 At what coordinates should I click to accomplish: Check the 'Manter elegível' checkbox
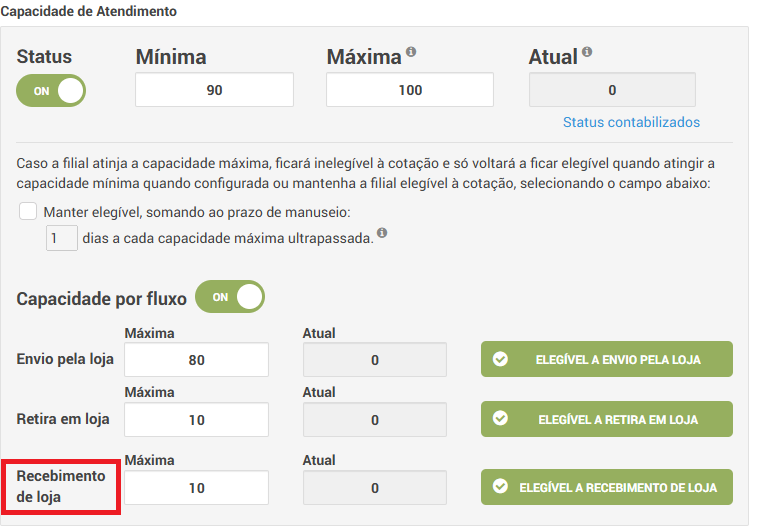(x=28, y=212)
